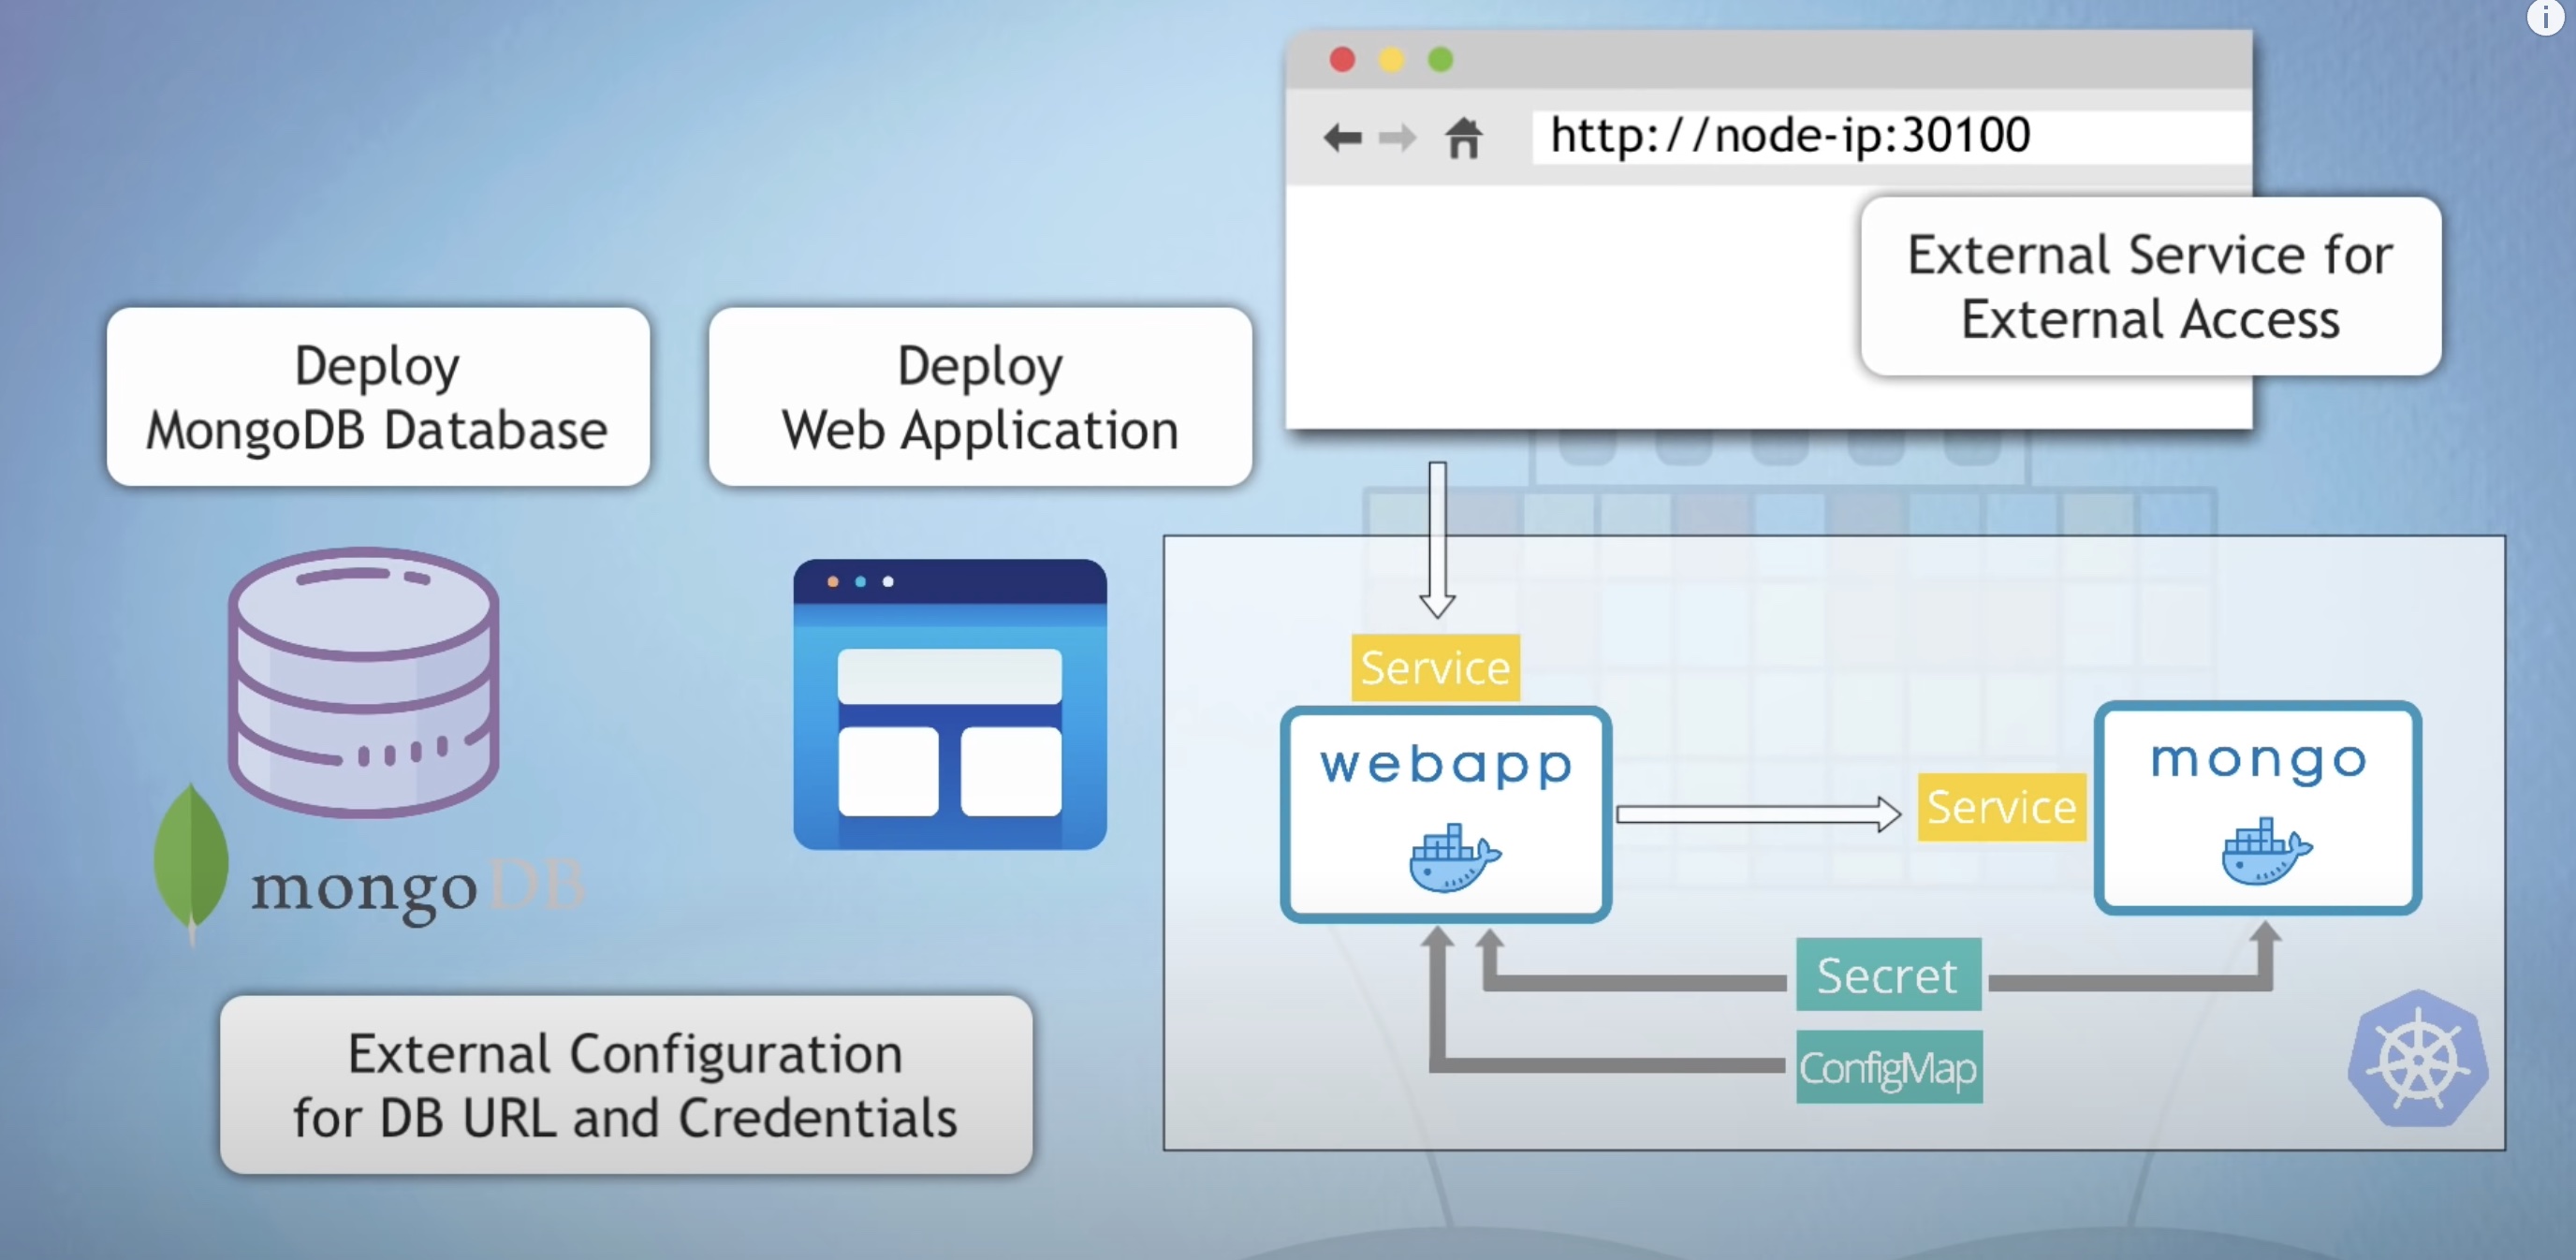Image resolution: width=2576 pixels, height=1260 pixels.
Task: Click the teal ConfigMap label
Action: click(x=1888, y=1068)
